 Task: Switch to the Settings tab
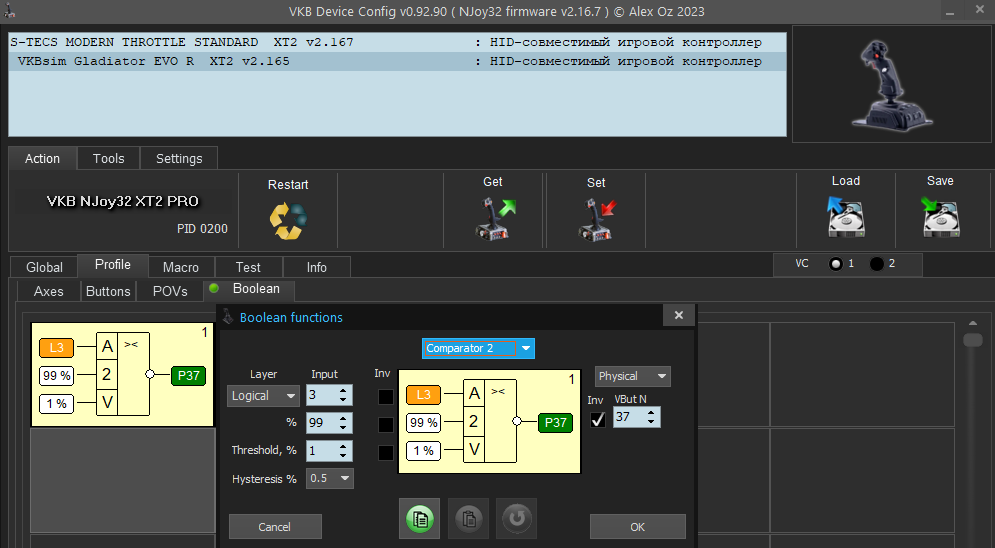(x=179, y=159)
